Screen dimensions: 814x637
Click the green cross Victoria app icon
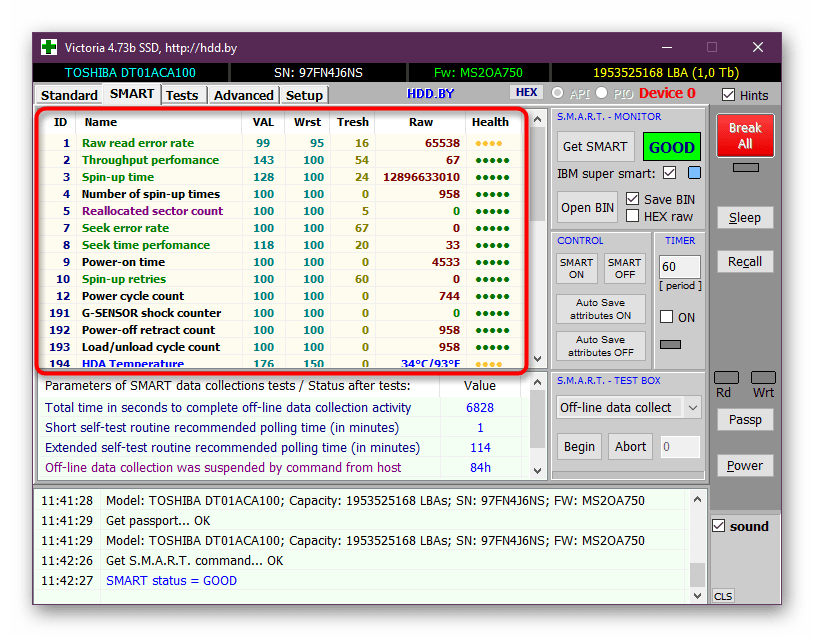point(49,47)
